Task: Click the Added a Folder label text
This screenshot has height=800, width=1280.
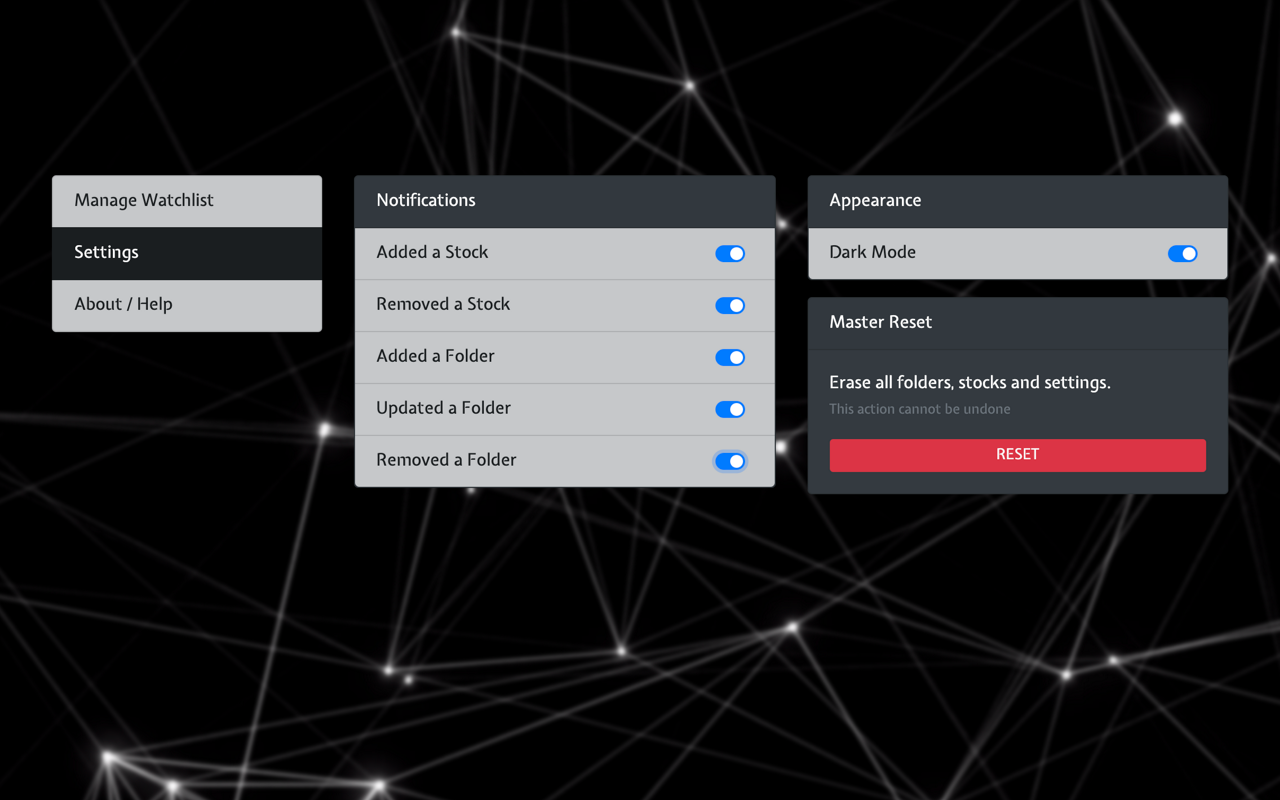Action: (x=435, y=356)
